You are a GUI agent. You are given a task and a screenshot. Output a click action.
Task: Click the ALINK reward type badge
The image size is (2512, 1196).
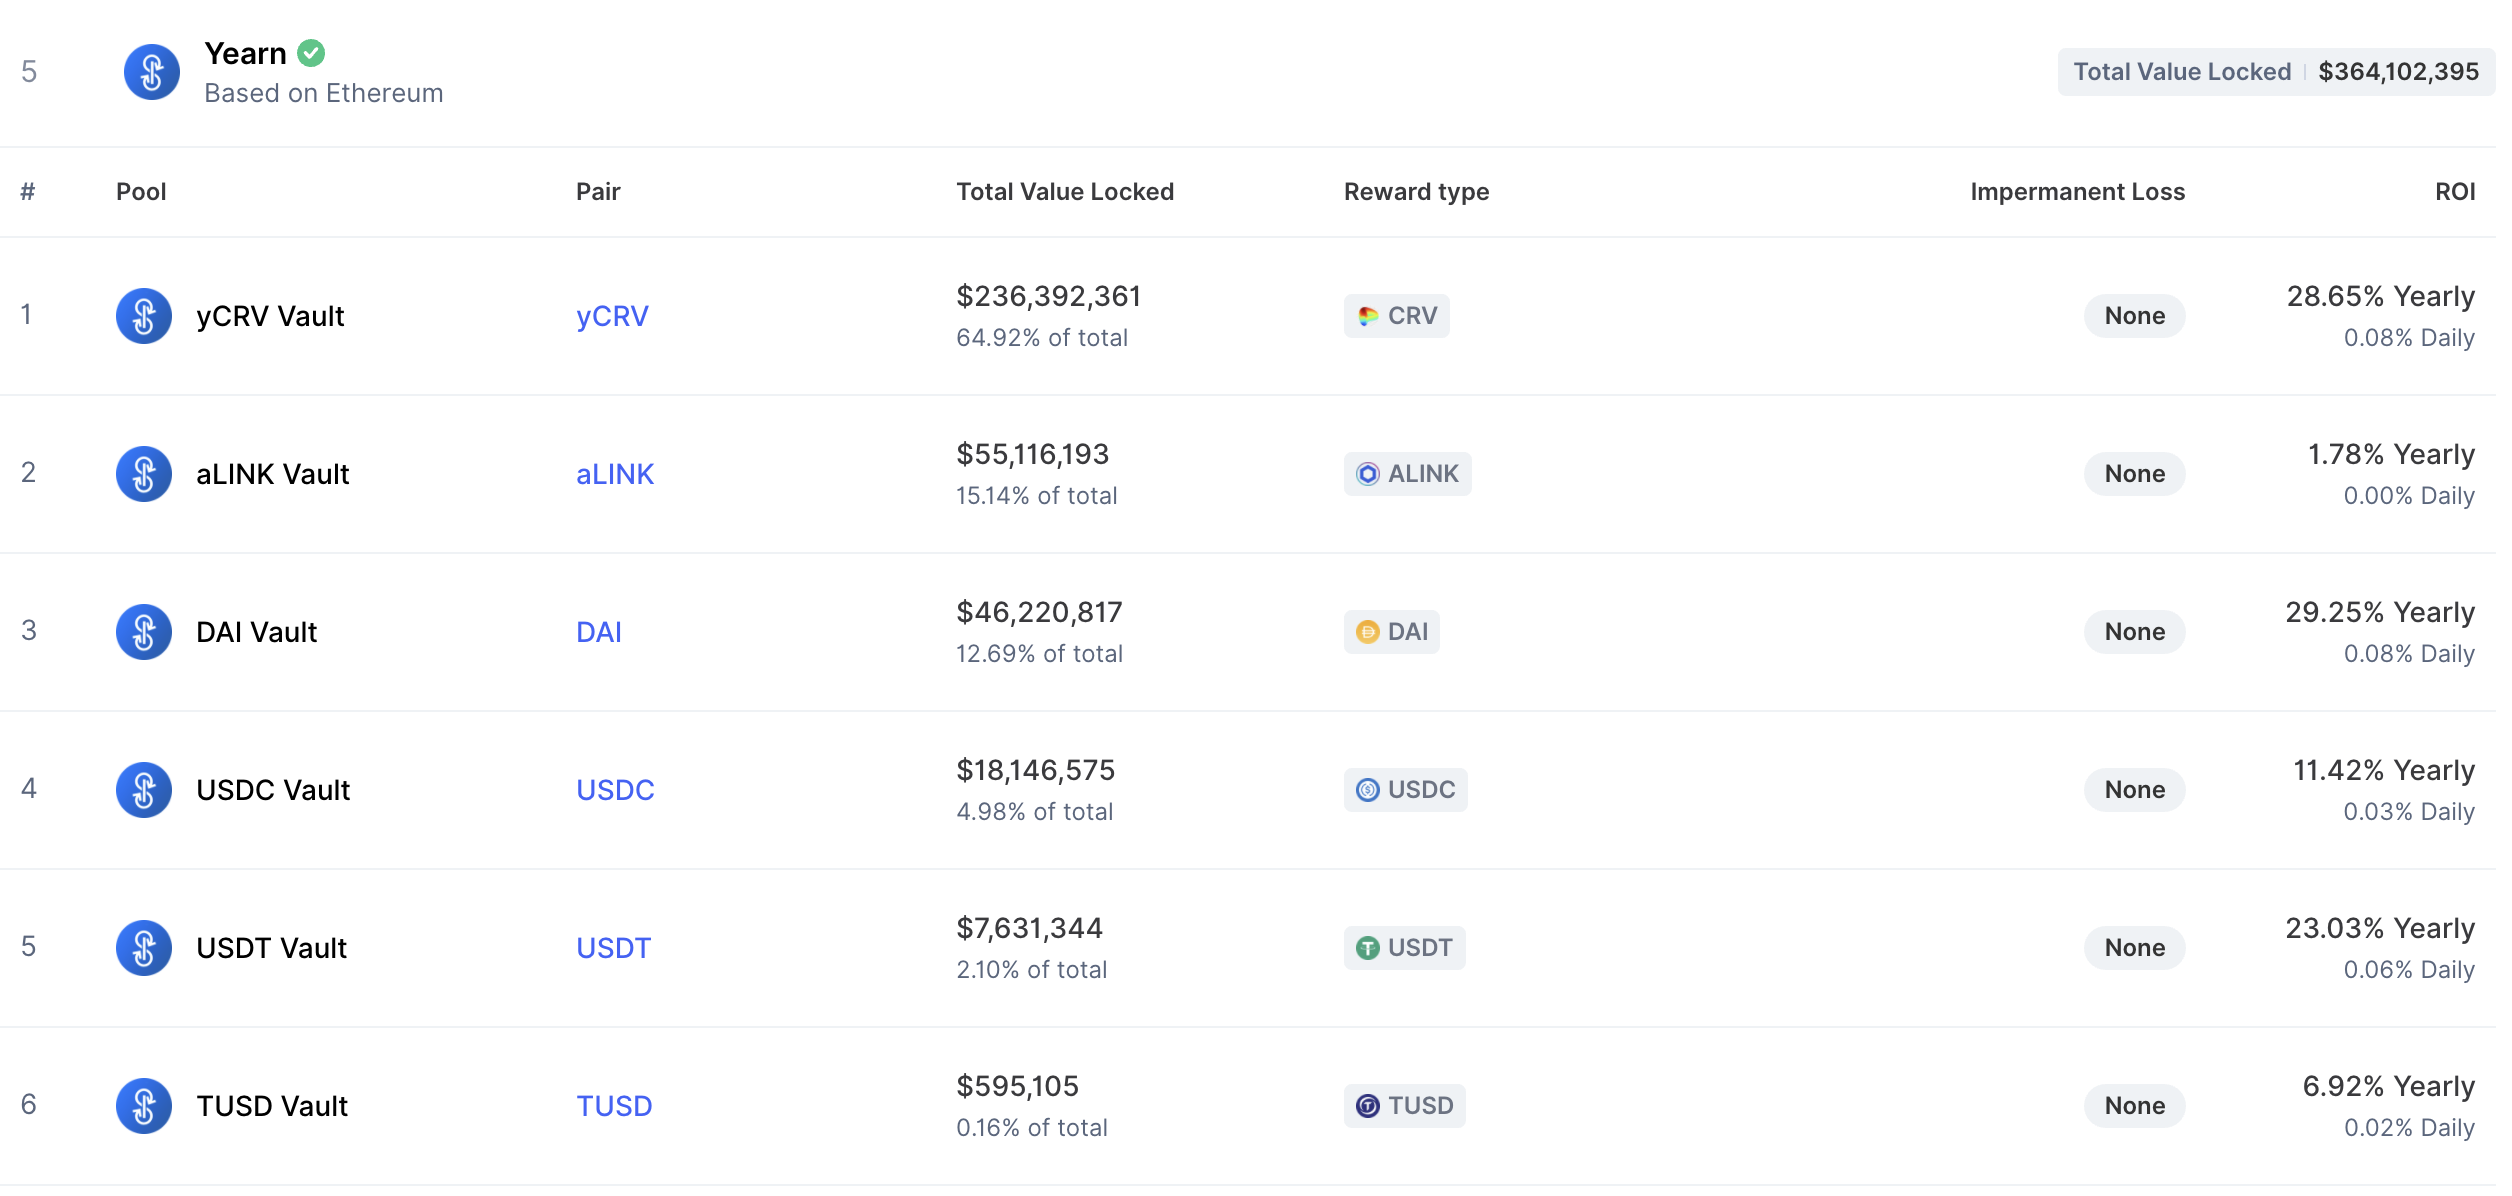pyautogui.click(x=1407, y=474)
